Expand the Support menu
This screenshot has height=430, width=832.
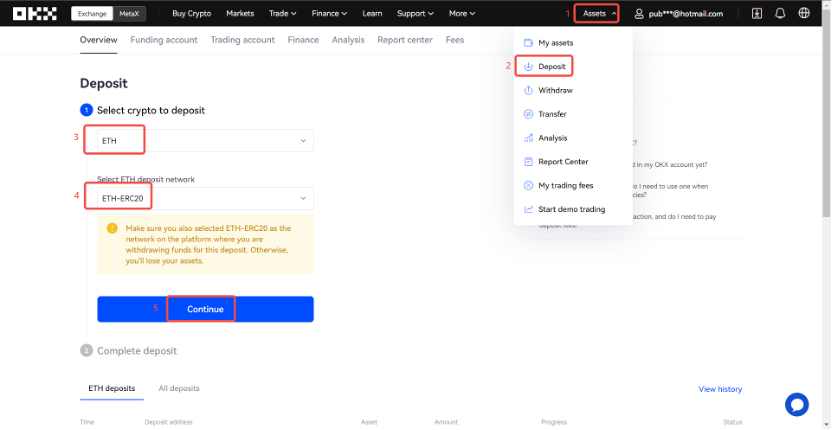415,13
